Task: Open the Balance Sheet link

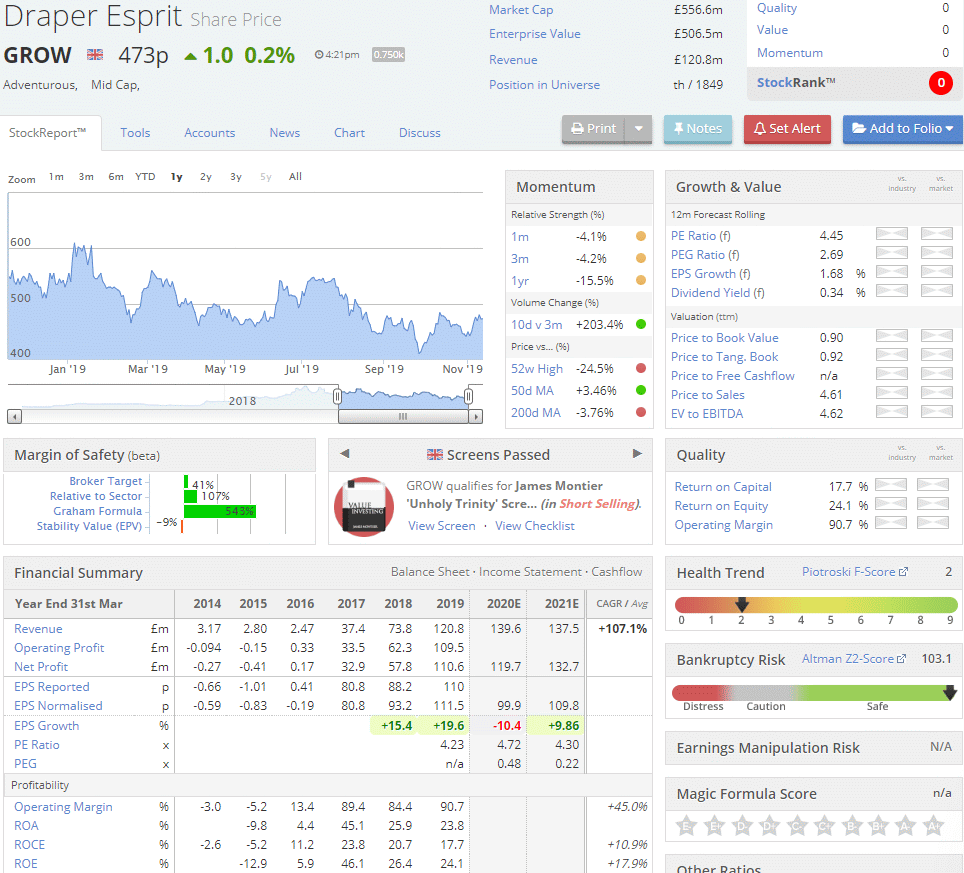Action: pos(430,572)
